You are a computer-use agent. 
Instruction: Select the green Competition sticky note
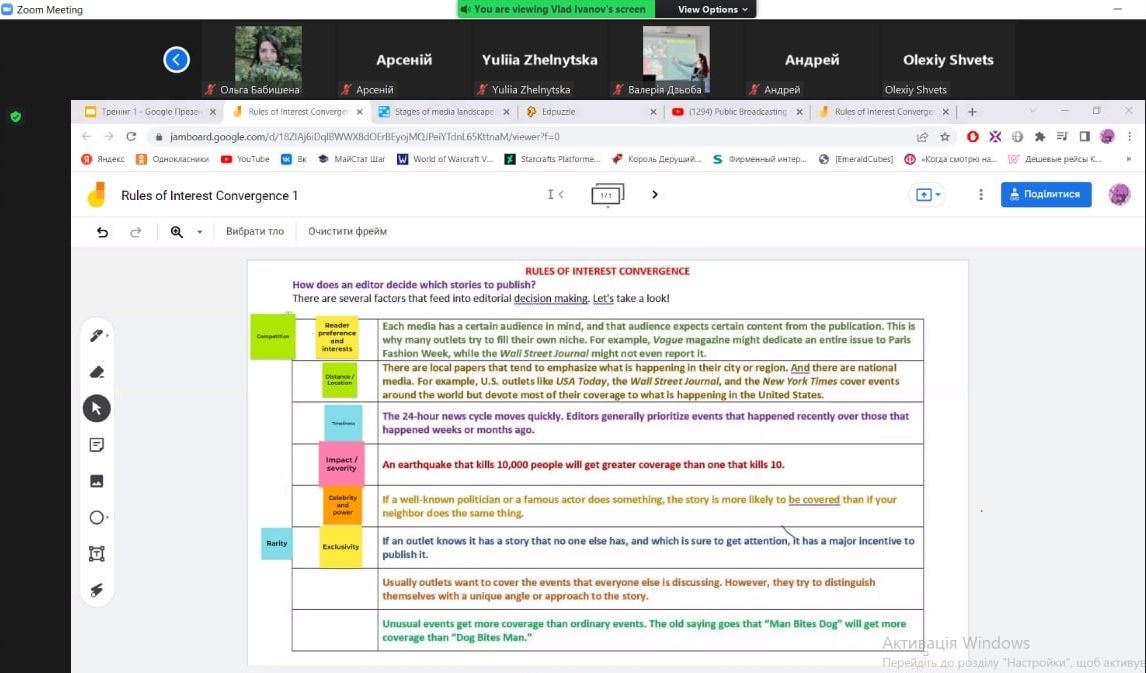click(x=272, y=337)
